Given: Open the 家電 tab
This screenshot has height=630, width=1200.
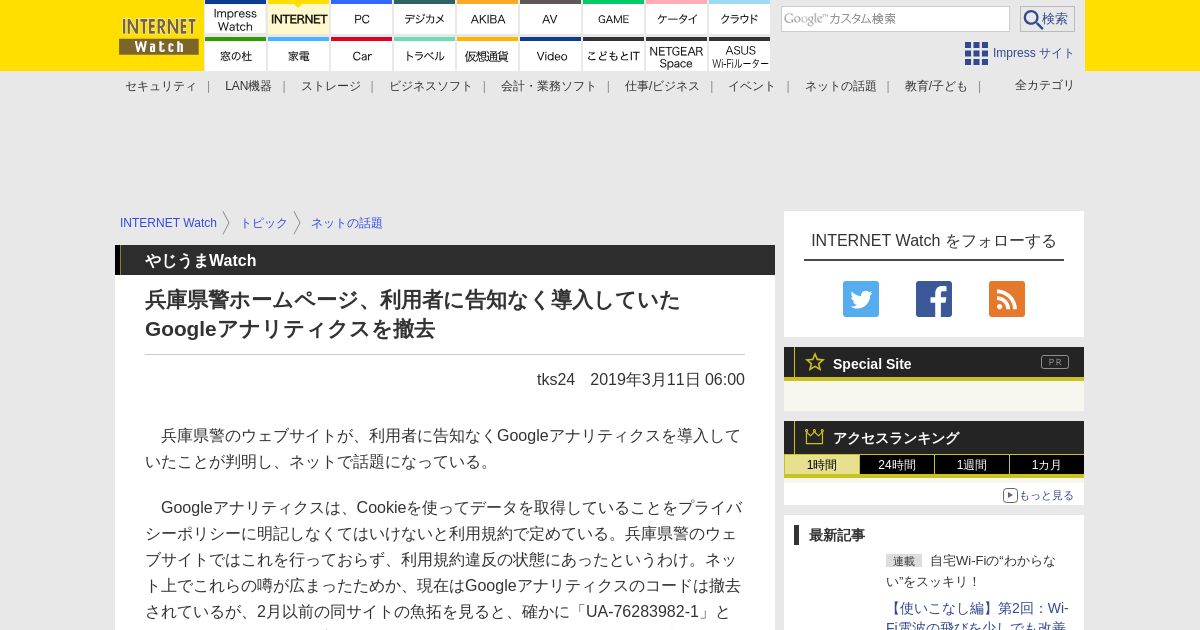Looking at the screenshot, I should click(298, 55).
